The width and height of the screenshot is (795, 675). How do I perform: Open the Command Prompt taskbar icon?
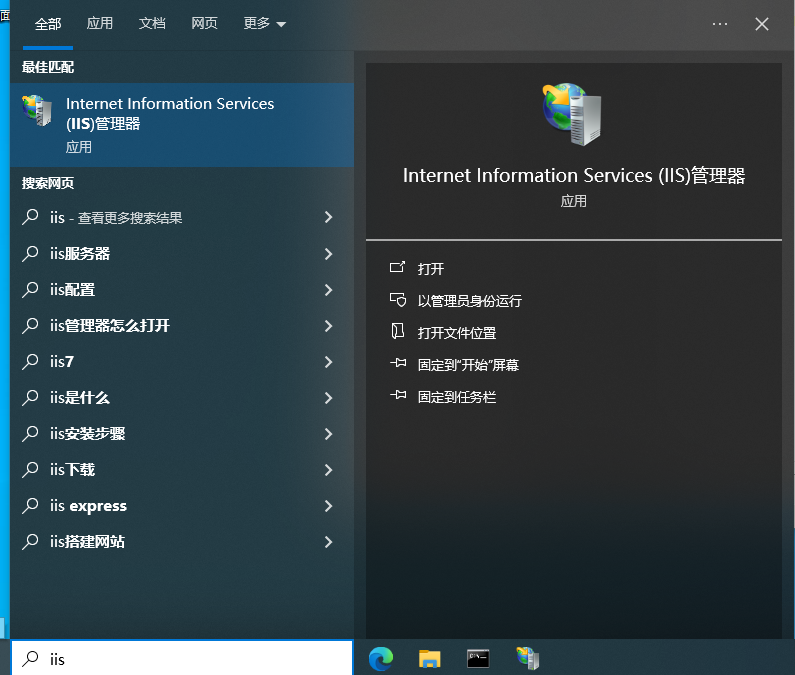pos(478,658)
